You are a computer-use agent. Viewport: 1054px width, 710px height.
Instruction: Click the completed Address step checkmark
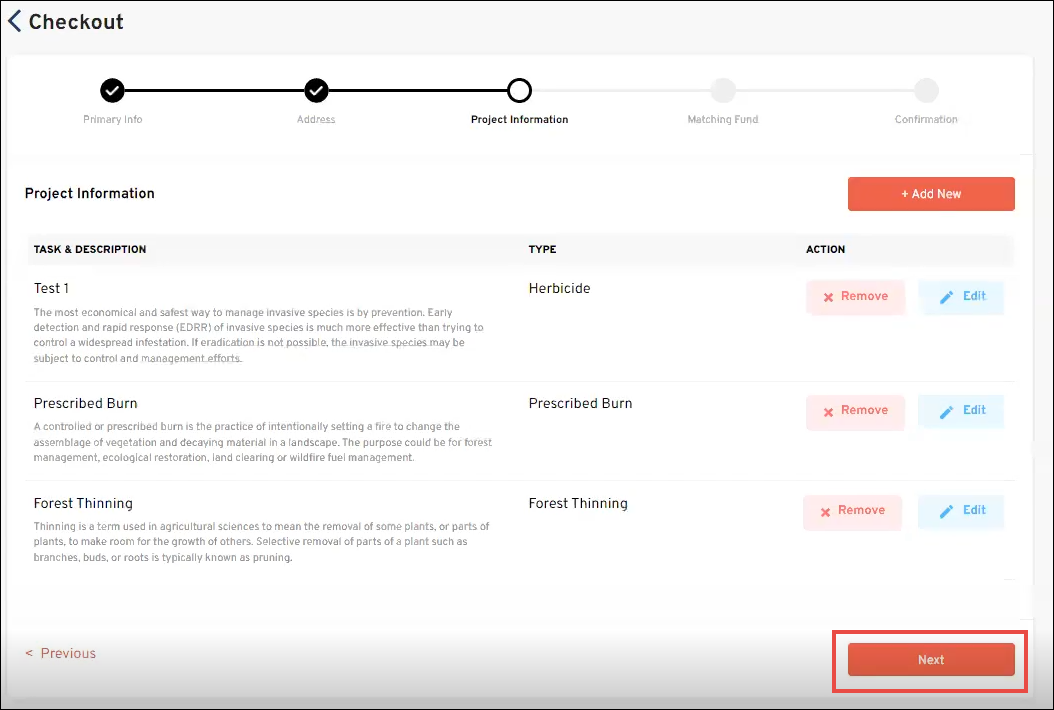click(316, 91)
